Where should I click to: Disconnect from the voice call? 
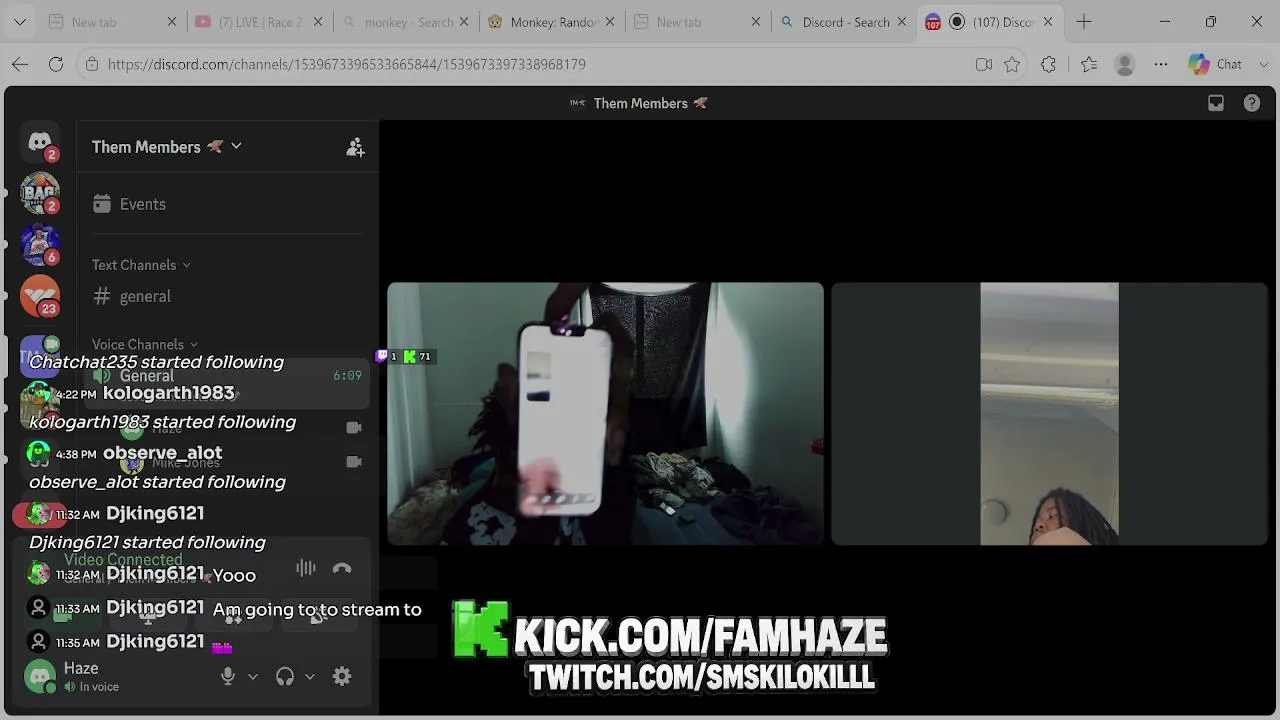click(342, 569)
